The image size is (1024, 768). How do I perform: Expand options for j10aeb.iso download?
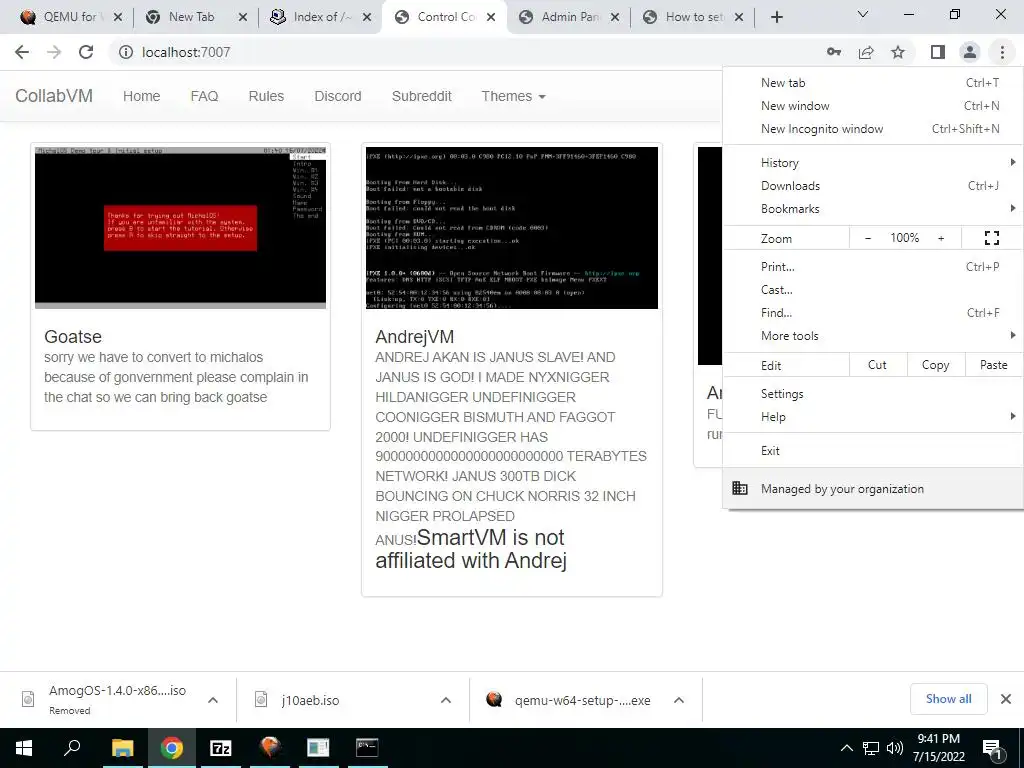446,700
